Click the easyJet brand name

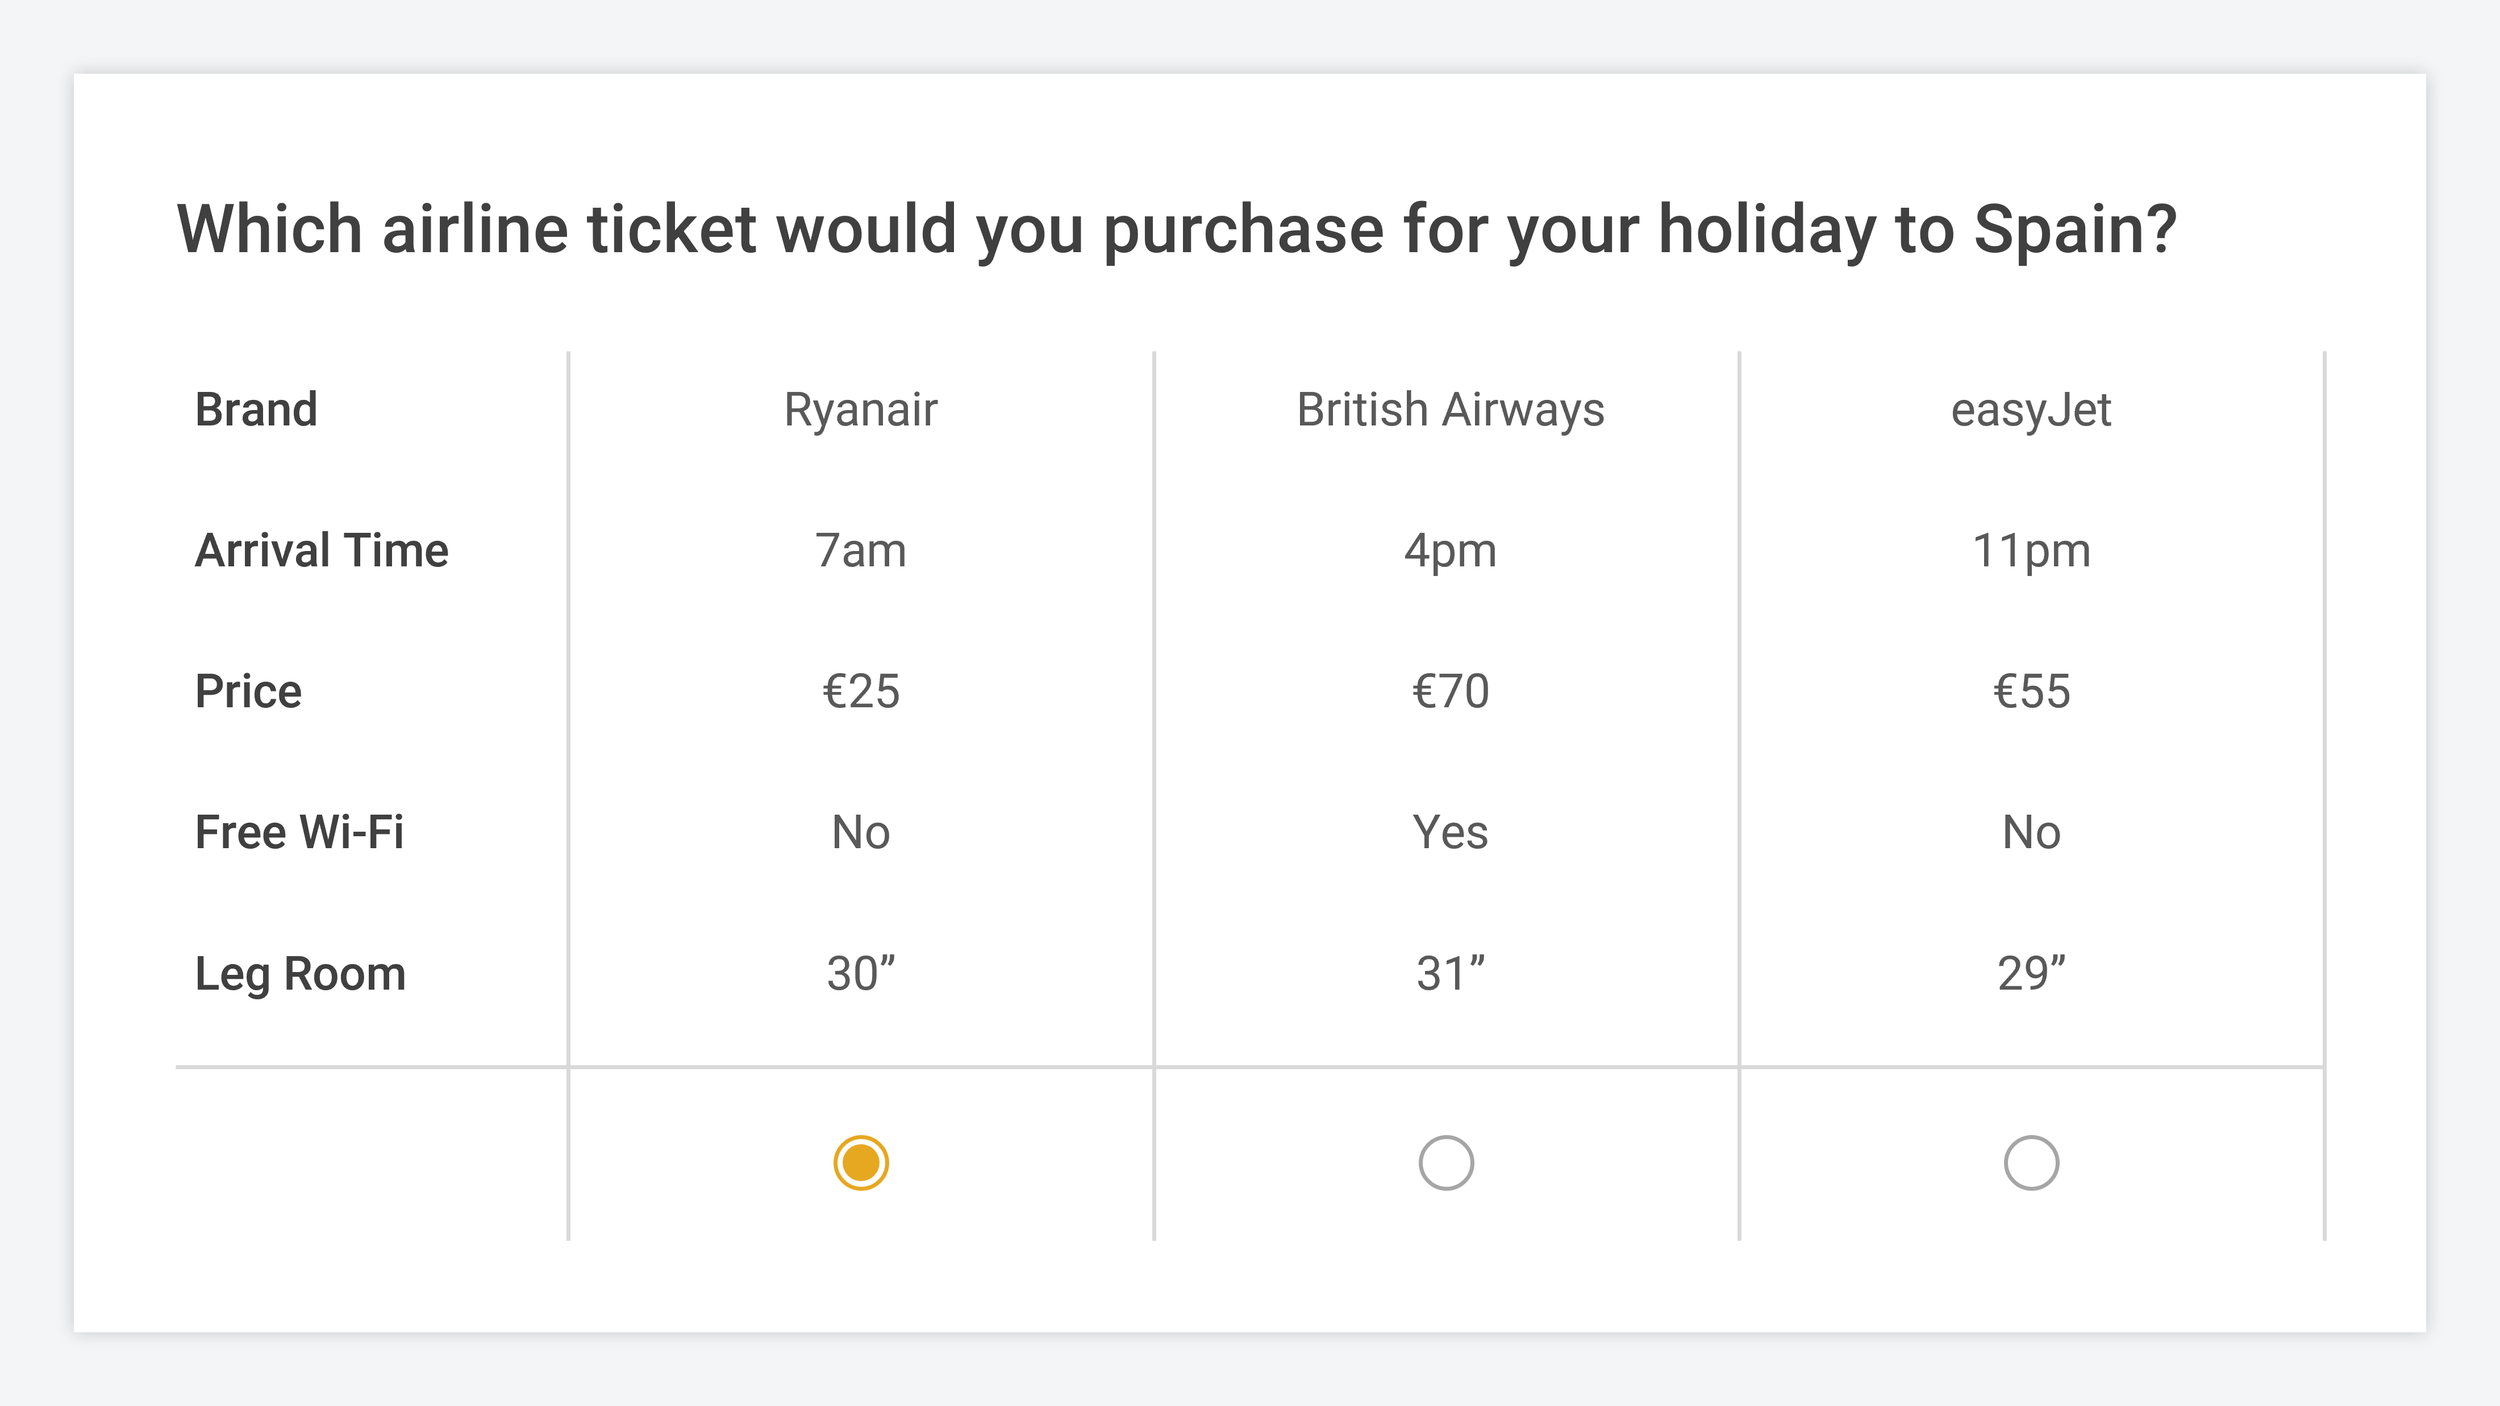coord(2031,410)
